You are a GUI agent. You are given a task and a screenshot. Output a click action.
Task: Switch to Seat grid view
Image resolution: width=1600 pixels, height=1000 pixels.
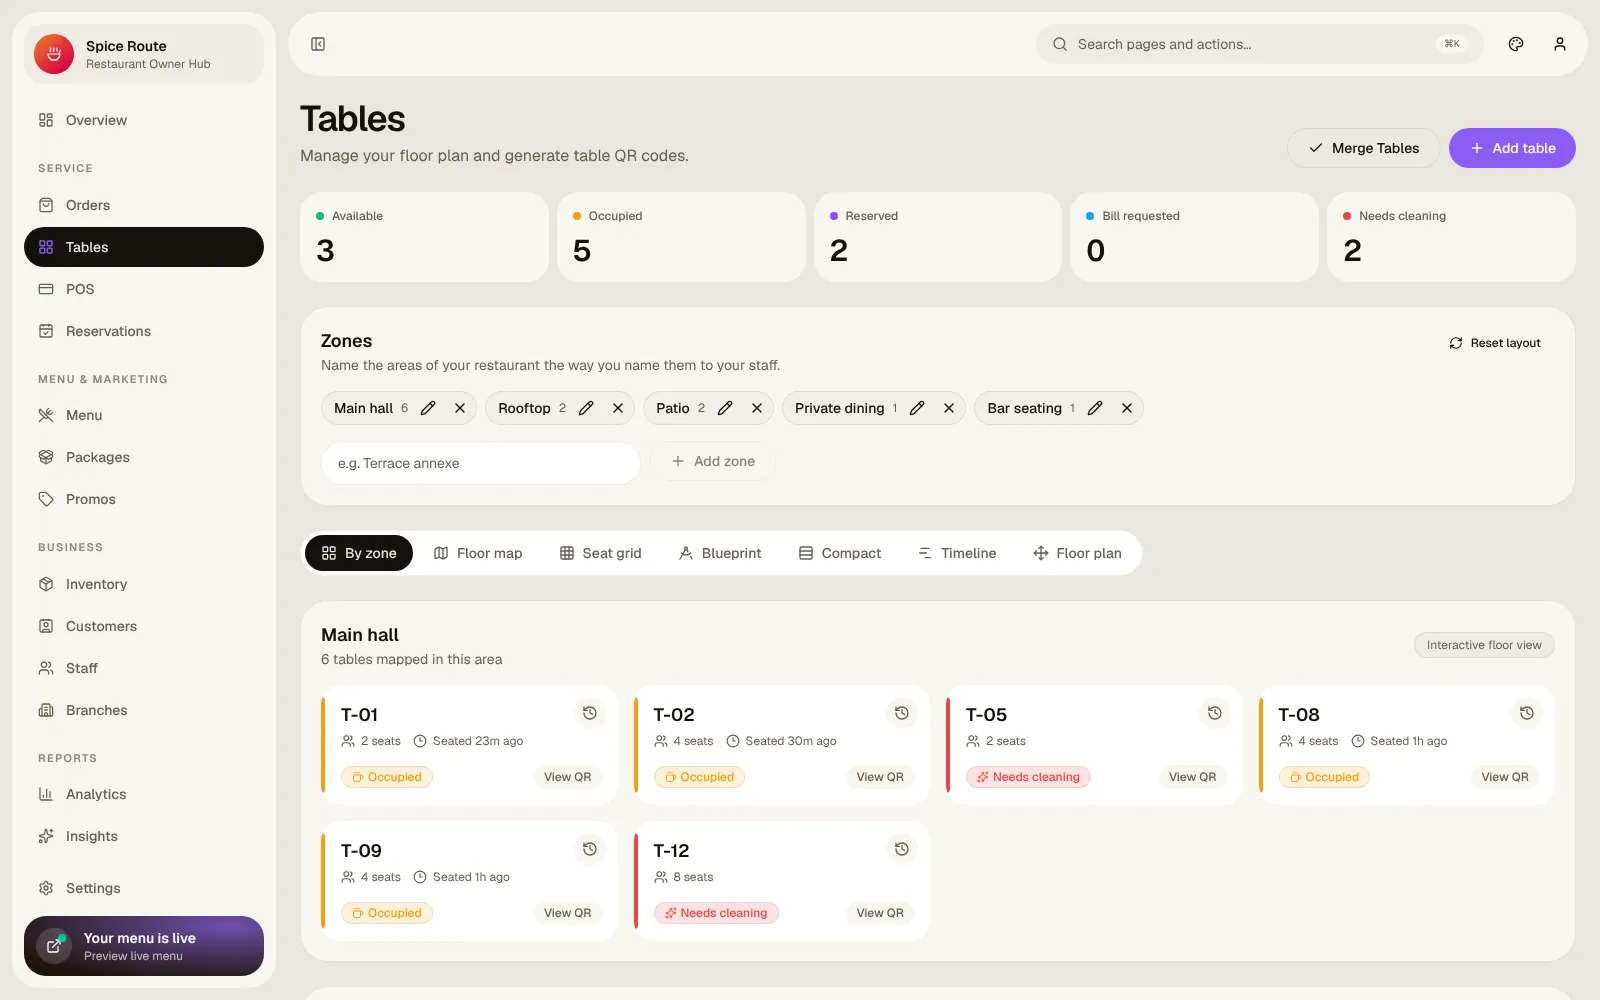click(600, 553)
